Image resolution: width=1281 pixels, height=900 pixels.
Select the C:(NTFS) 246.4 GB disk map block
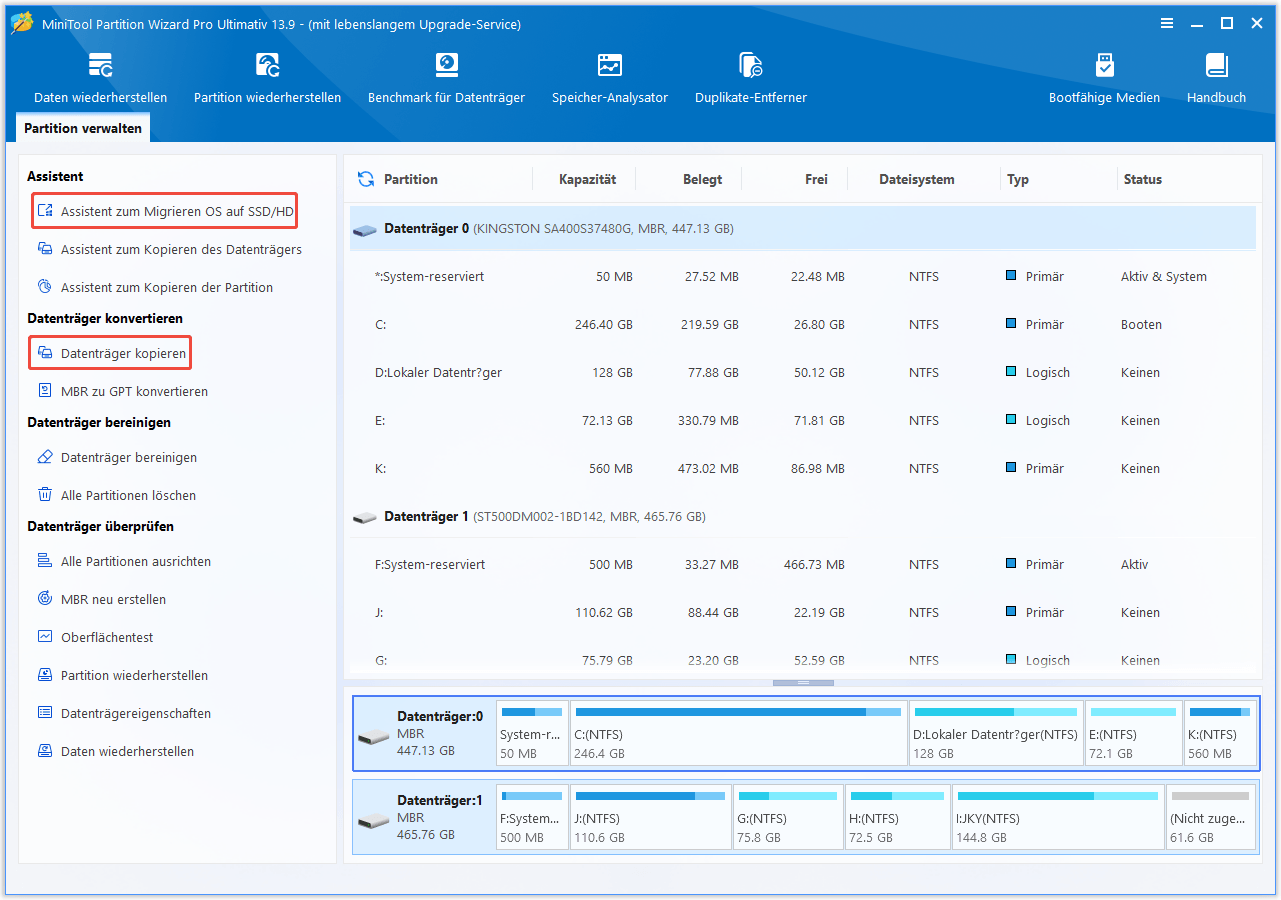point(739,733)
